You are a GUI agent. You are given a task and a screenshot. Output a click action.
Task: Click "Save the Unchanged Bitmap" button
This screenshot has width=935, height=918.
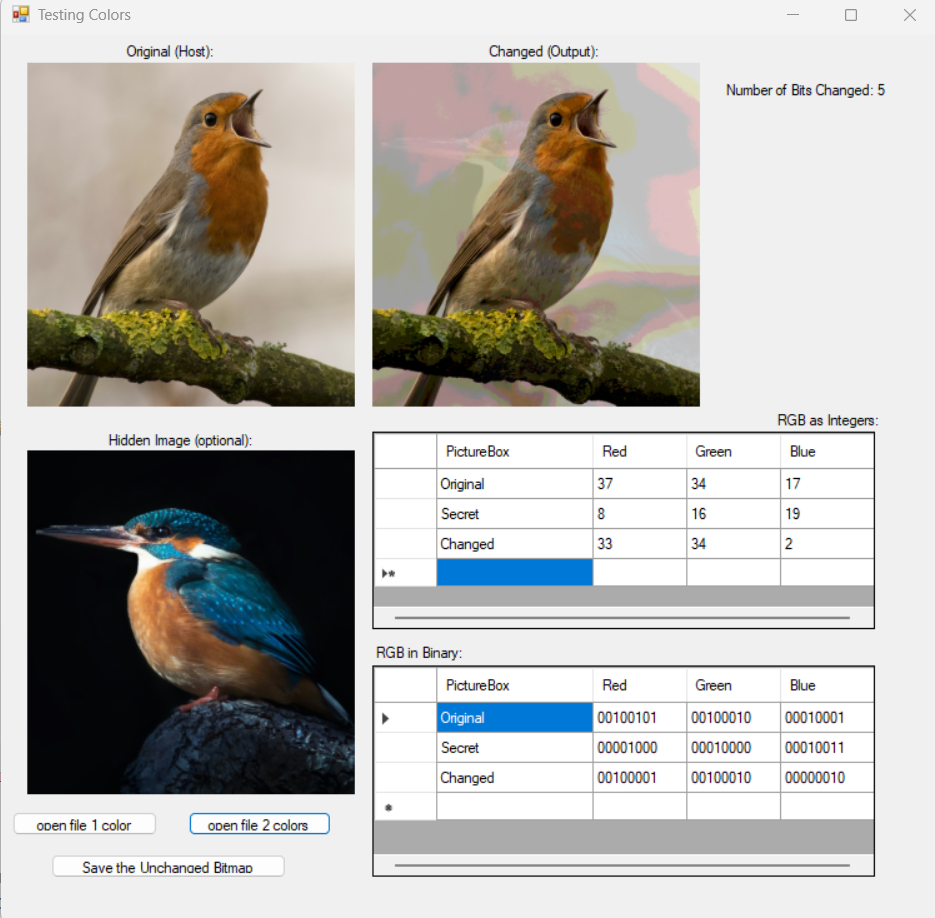[168, 867]
